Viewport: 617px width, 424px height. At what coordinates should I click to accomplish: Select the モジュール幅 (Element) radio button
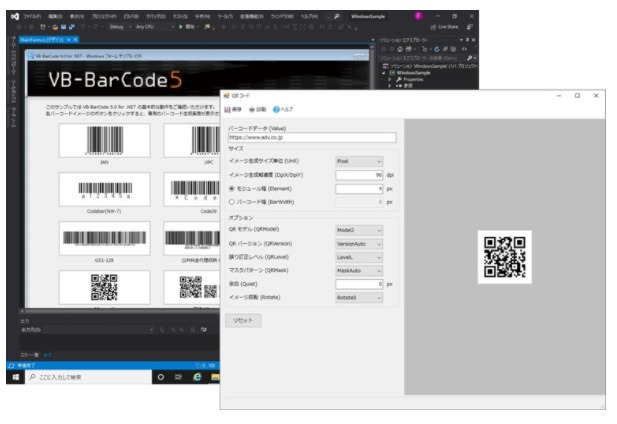pyautogui.click(x=231, y=189)
